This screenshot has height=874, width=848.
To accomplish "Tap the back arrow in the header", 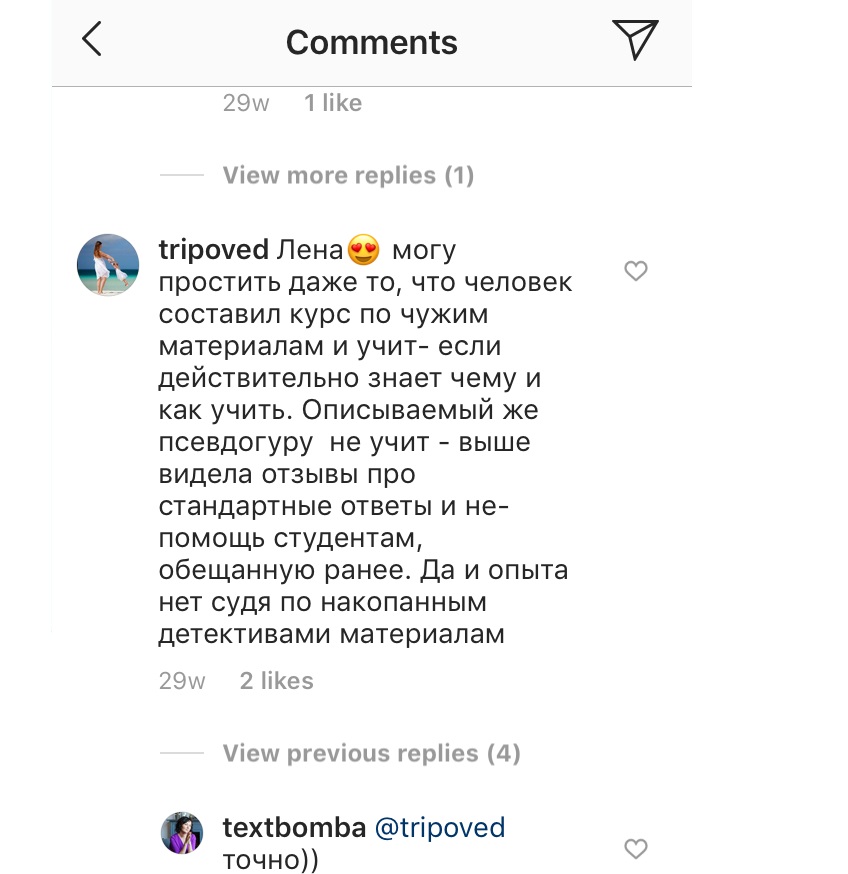I will pos(92,41).
